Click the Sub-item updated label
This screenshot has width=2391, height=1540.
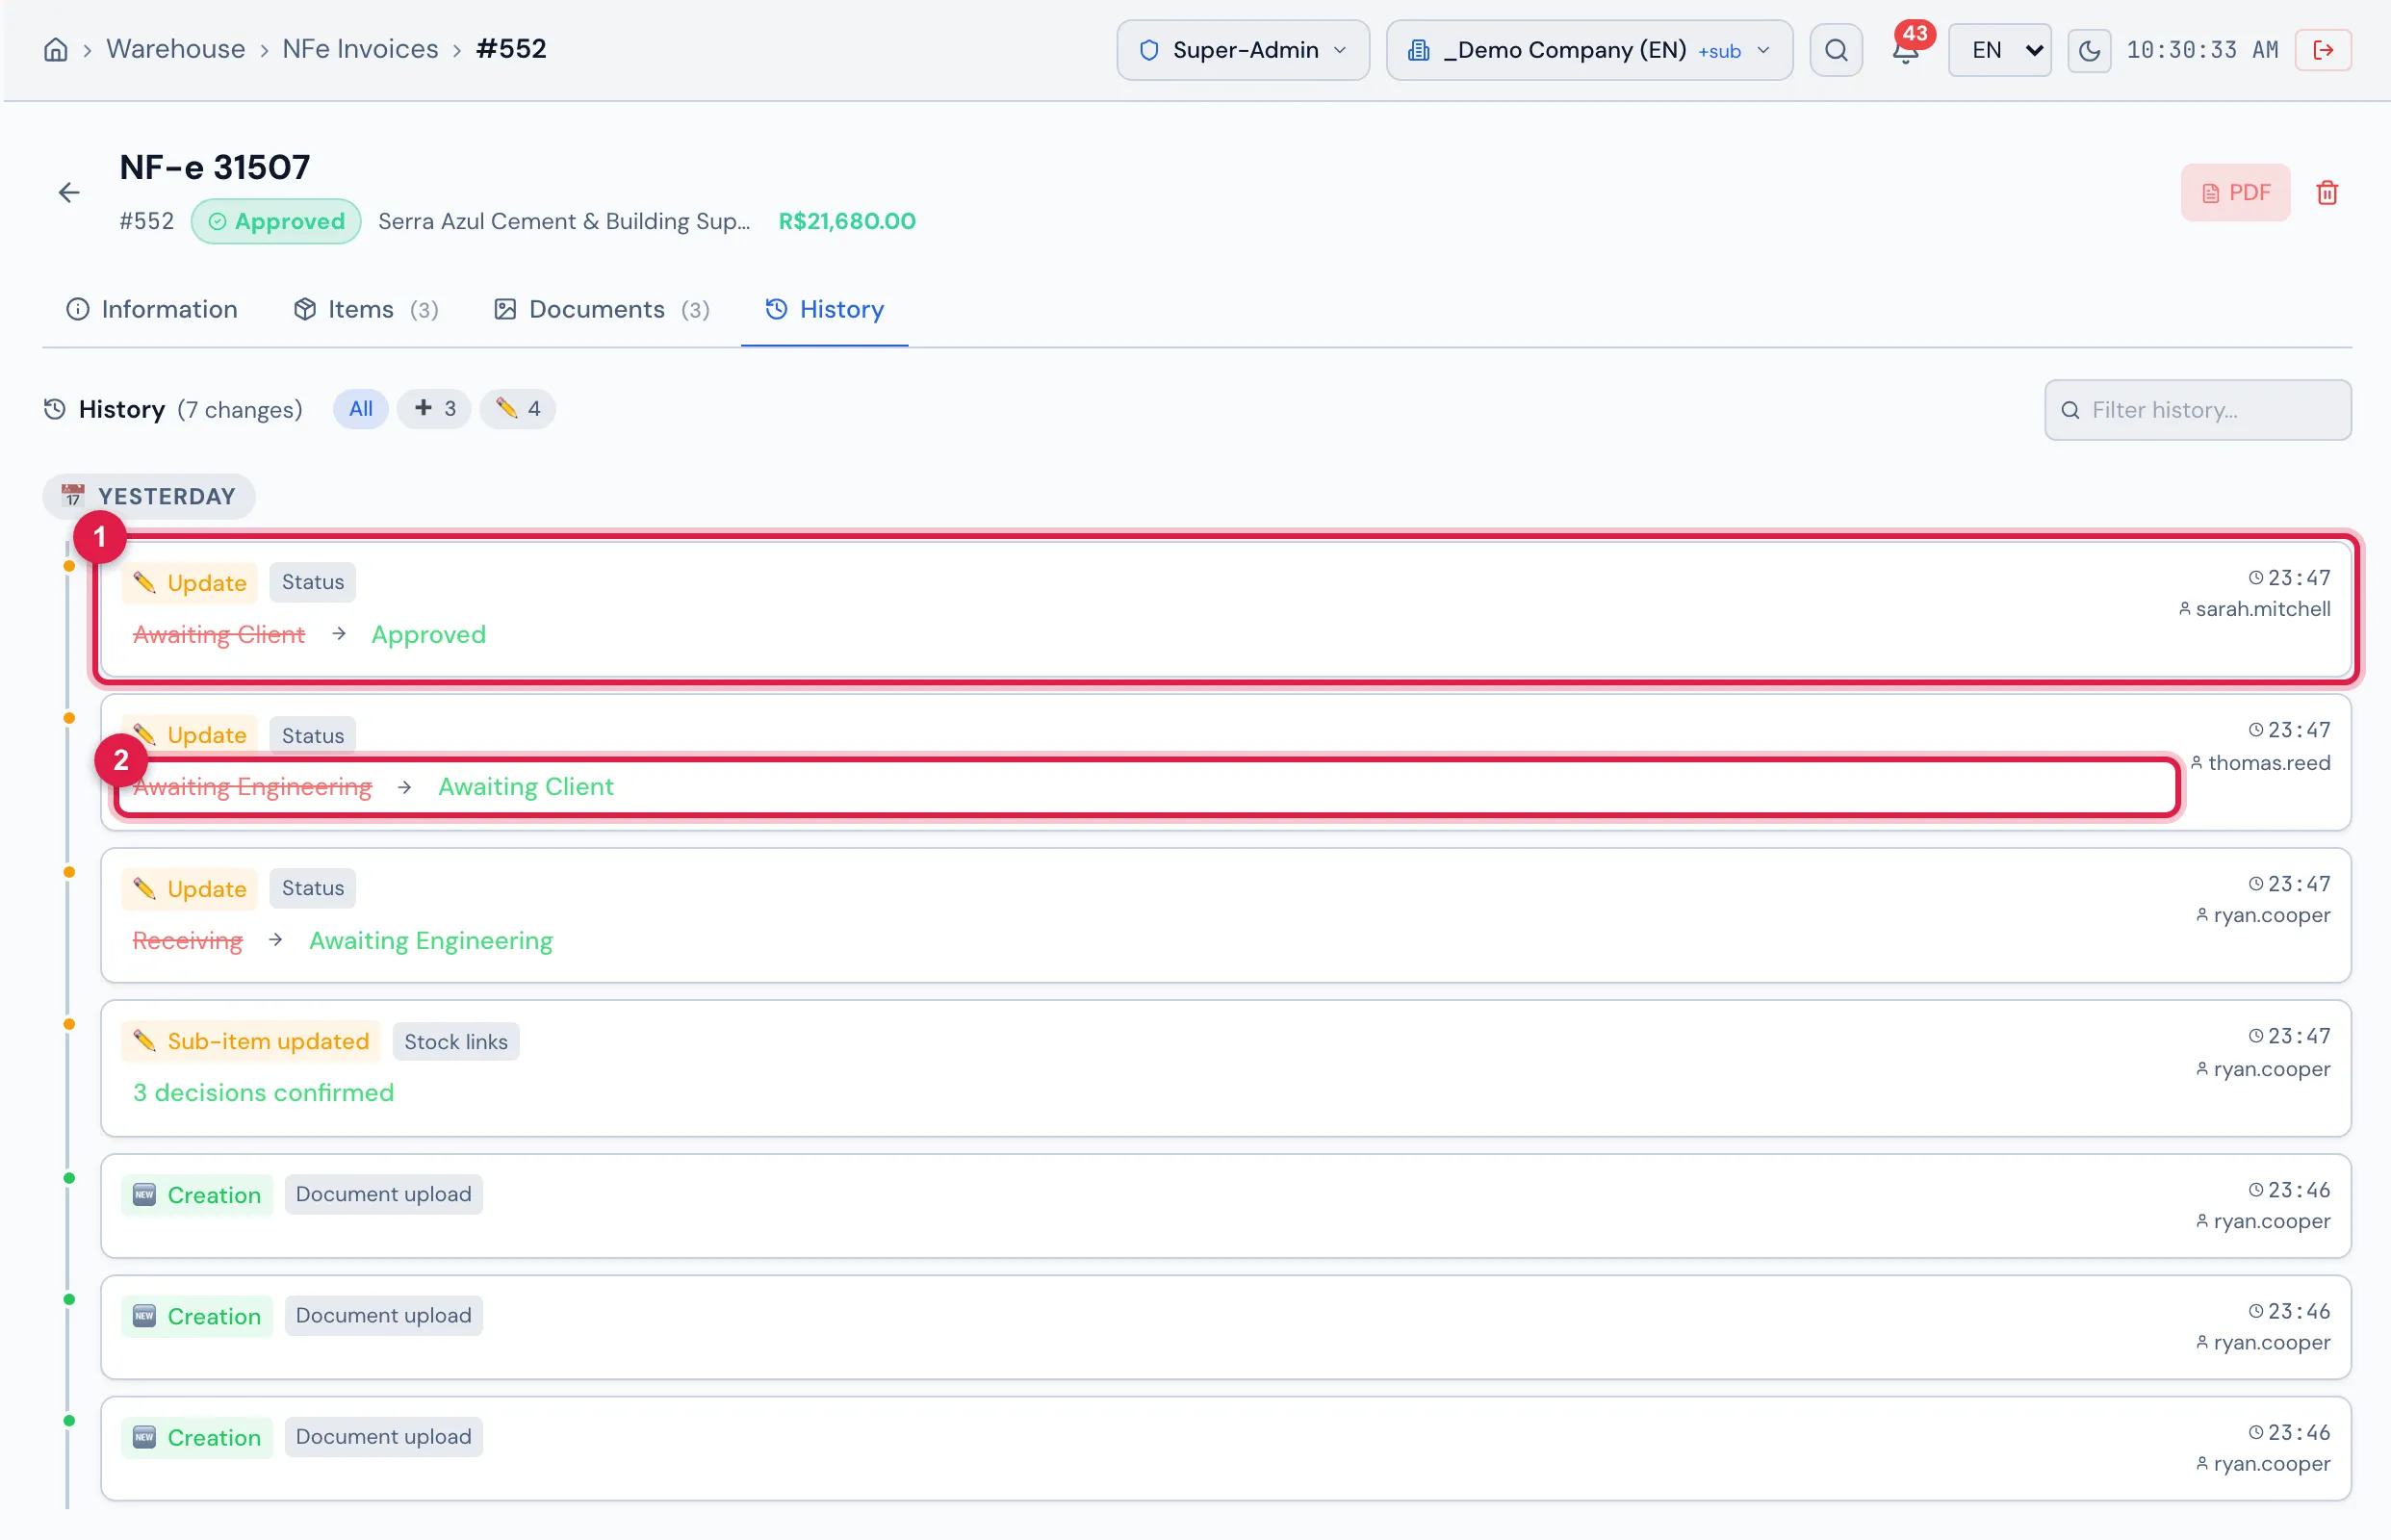(251, 1041)
